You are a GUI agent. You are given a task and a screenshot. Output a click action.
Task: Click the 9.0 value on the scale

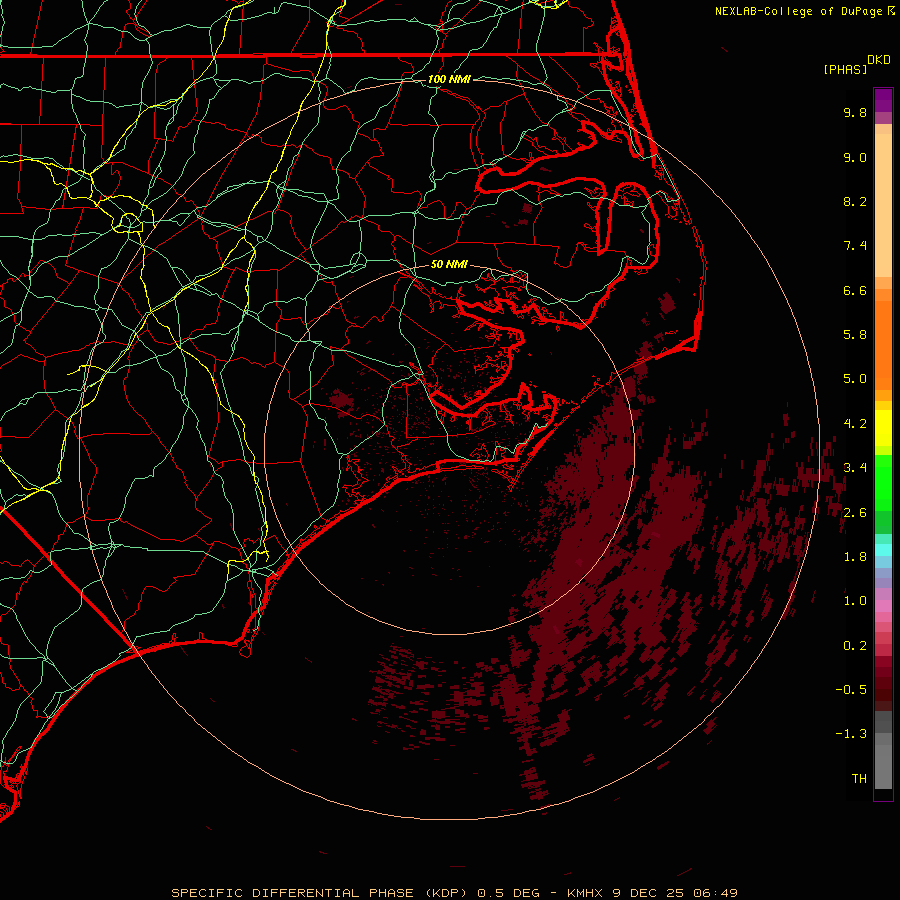[x=855, y=158]
